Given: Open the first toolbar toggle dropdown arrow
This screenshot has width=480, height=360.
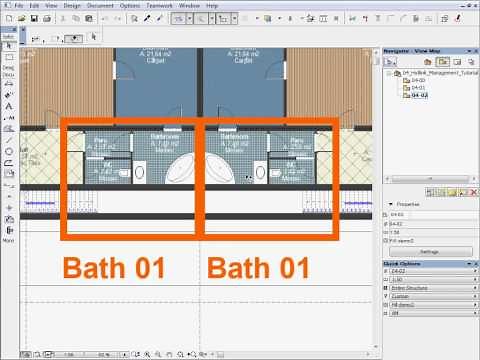Looking at the screenshot, I should click(189, 19).
